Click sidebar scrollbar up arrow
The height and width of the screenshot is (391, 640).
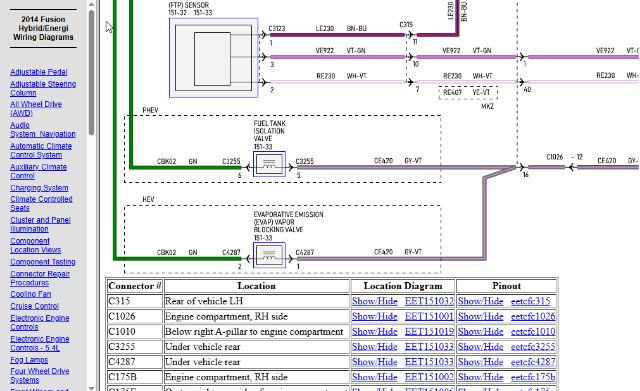point(91,4)
